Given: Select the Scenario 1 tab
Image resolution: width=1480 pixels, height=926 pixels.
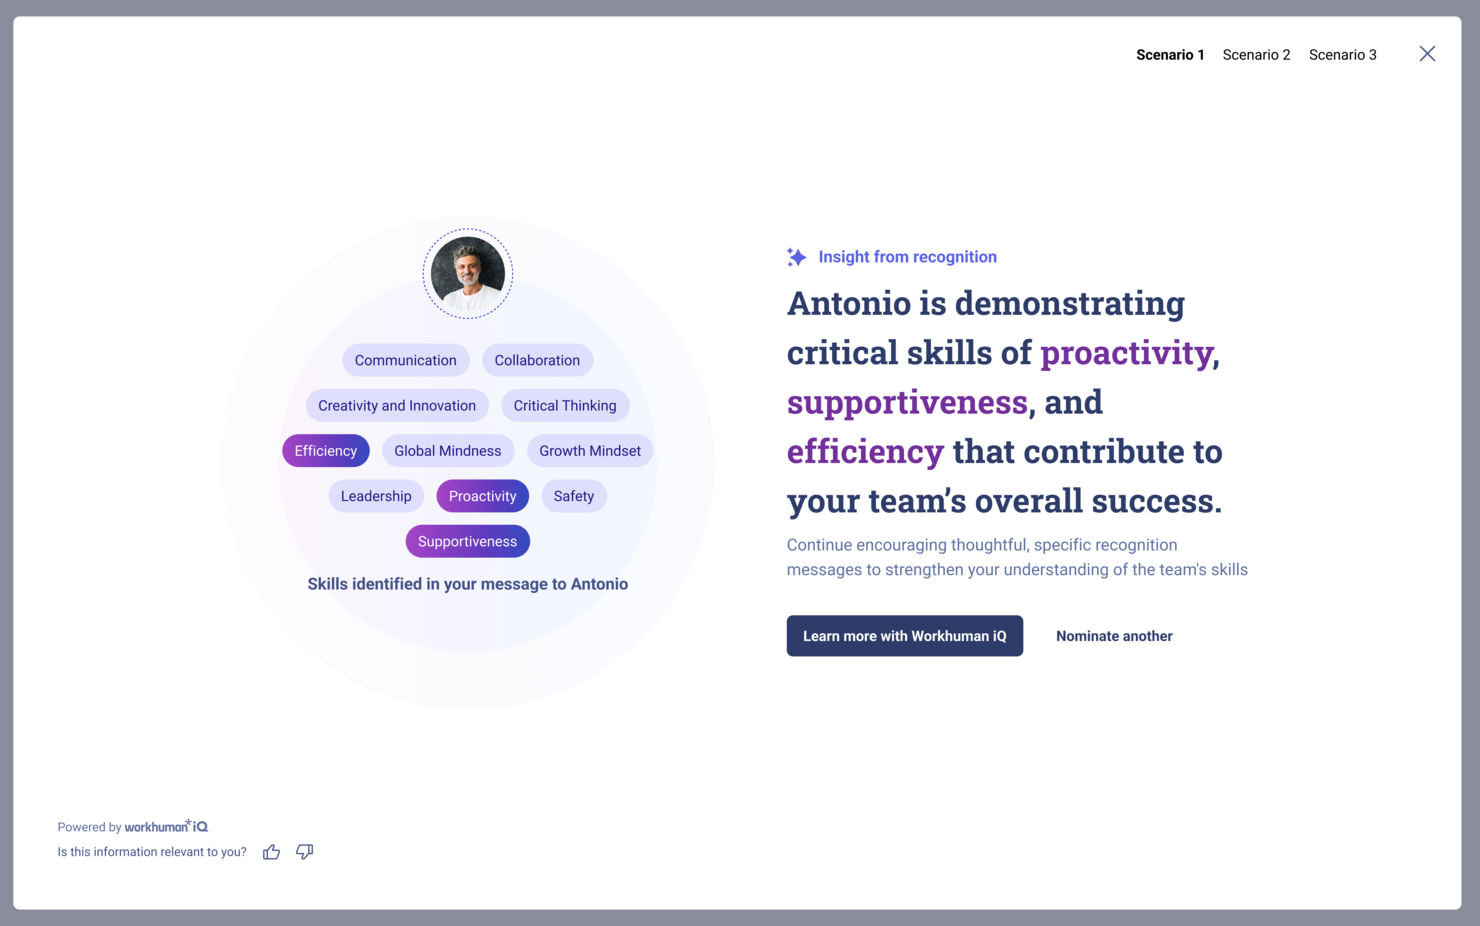Looking at the screenshot, I should [1170, 54].
